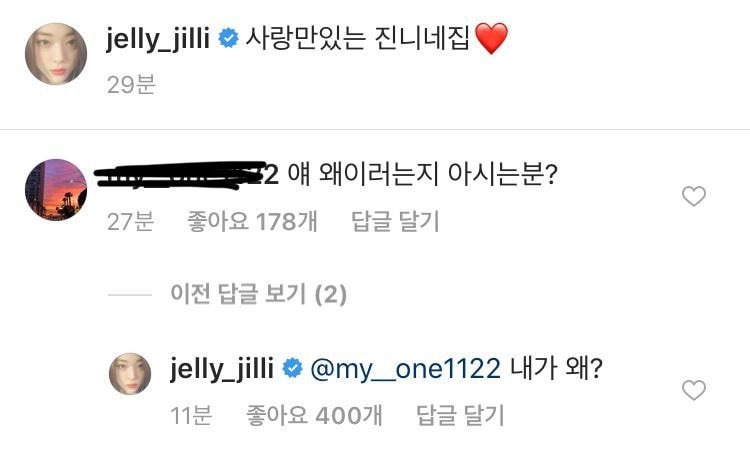View likes list 좋아요 400개

(x=314, y=415)
